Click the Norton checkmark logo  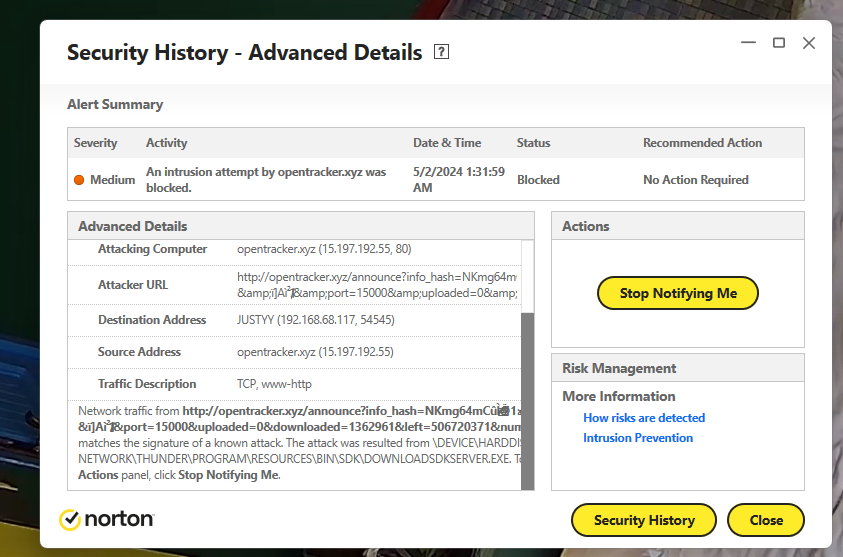coord(69,520)
